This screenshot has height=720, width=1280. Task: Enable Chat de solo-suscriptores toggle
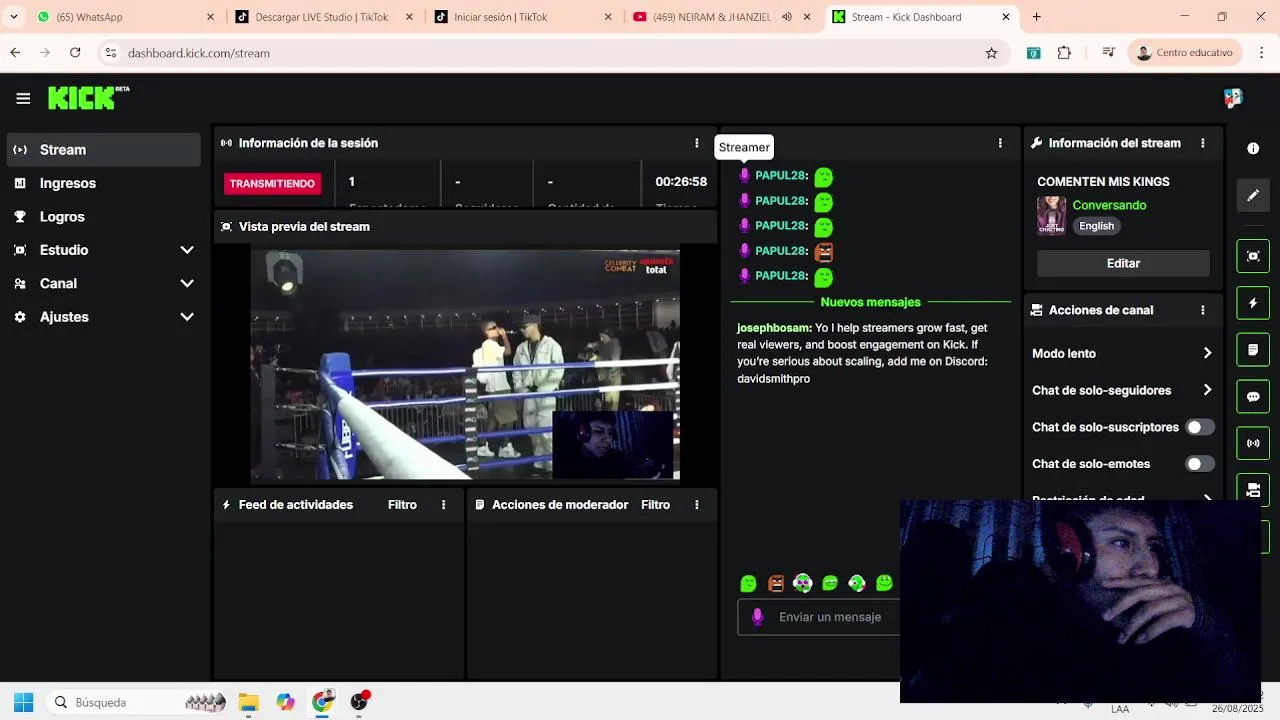(x=1199, y=427)
